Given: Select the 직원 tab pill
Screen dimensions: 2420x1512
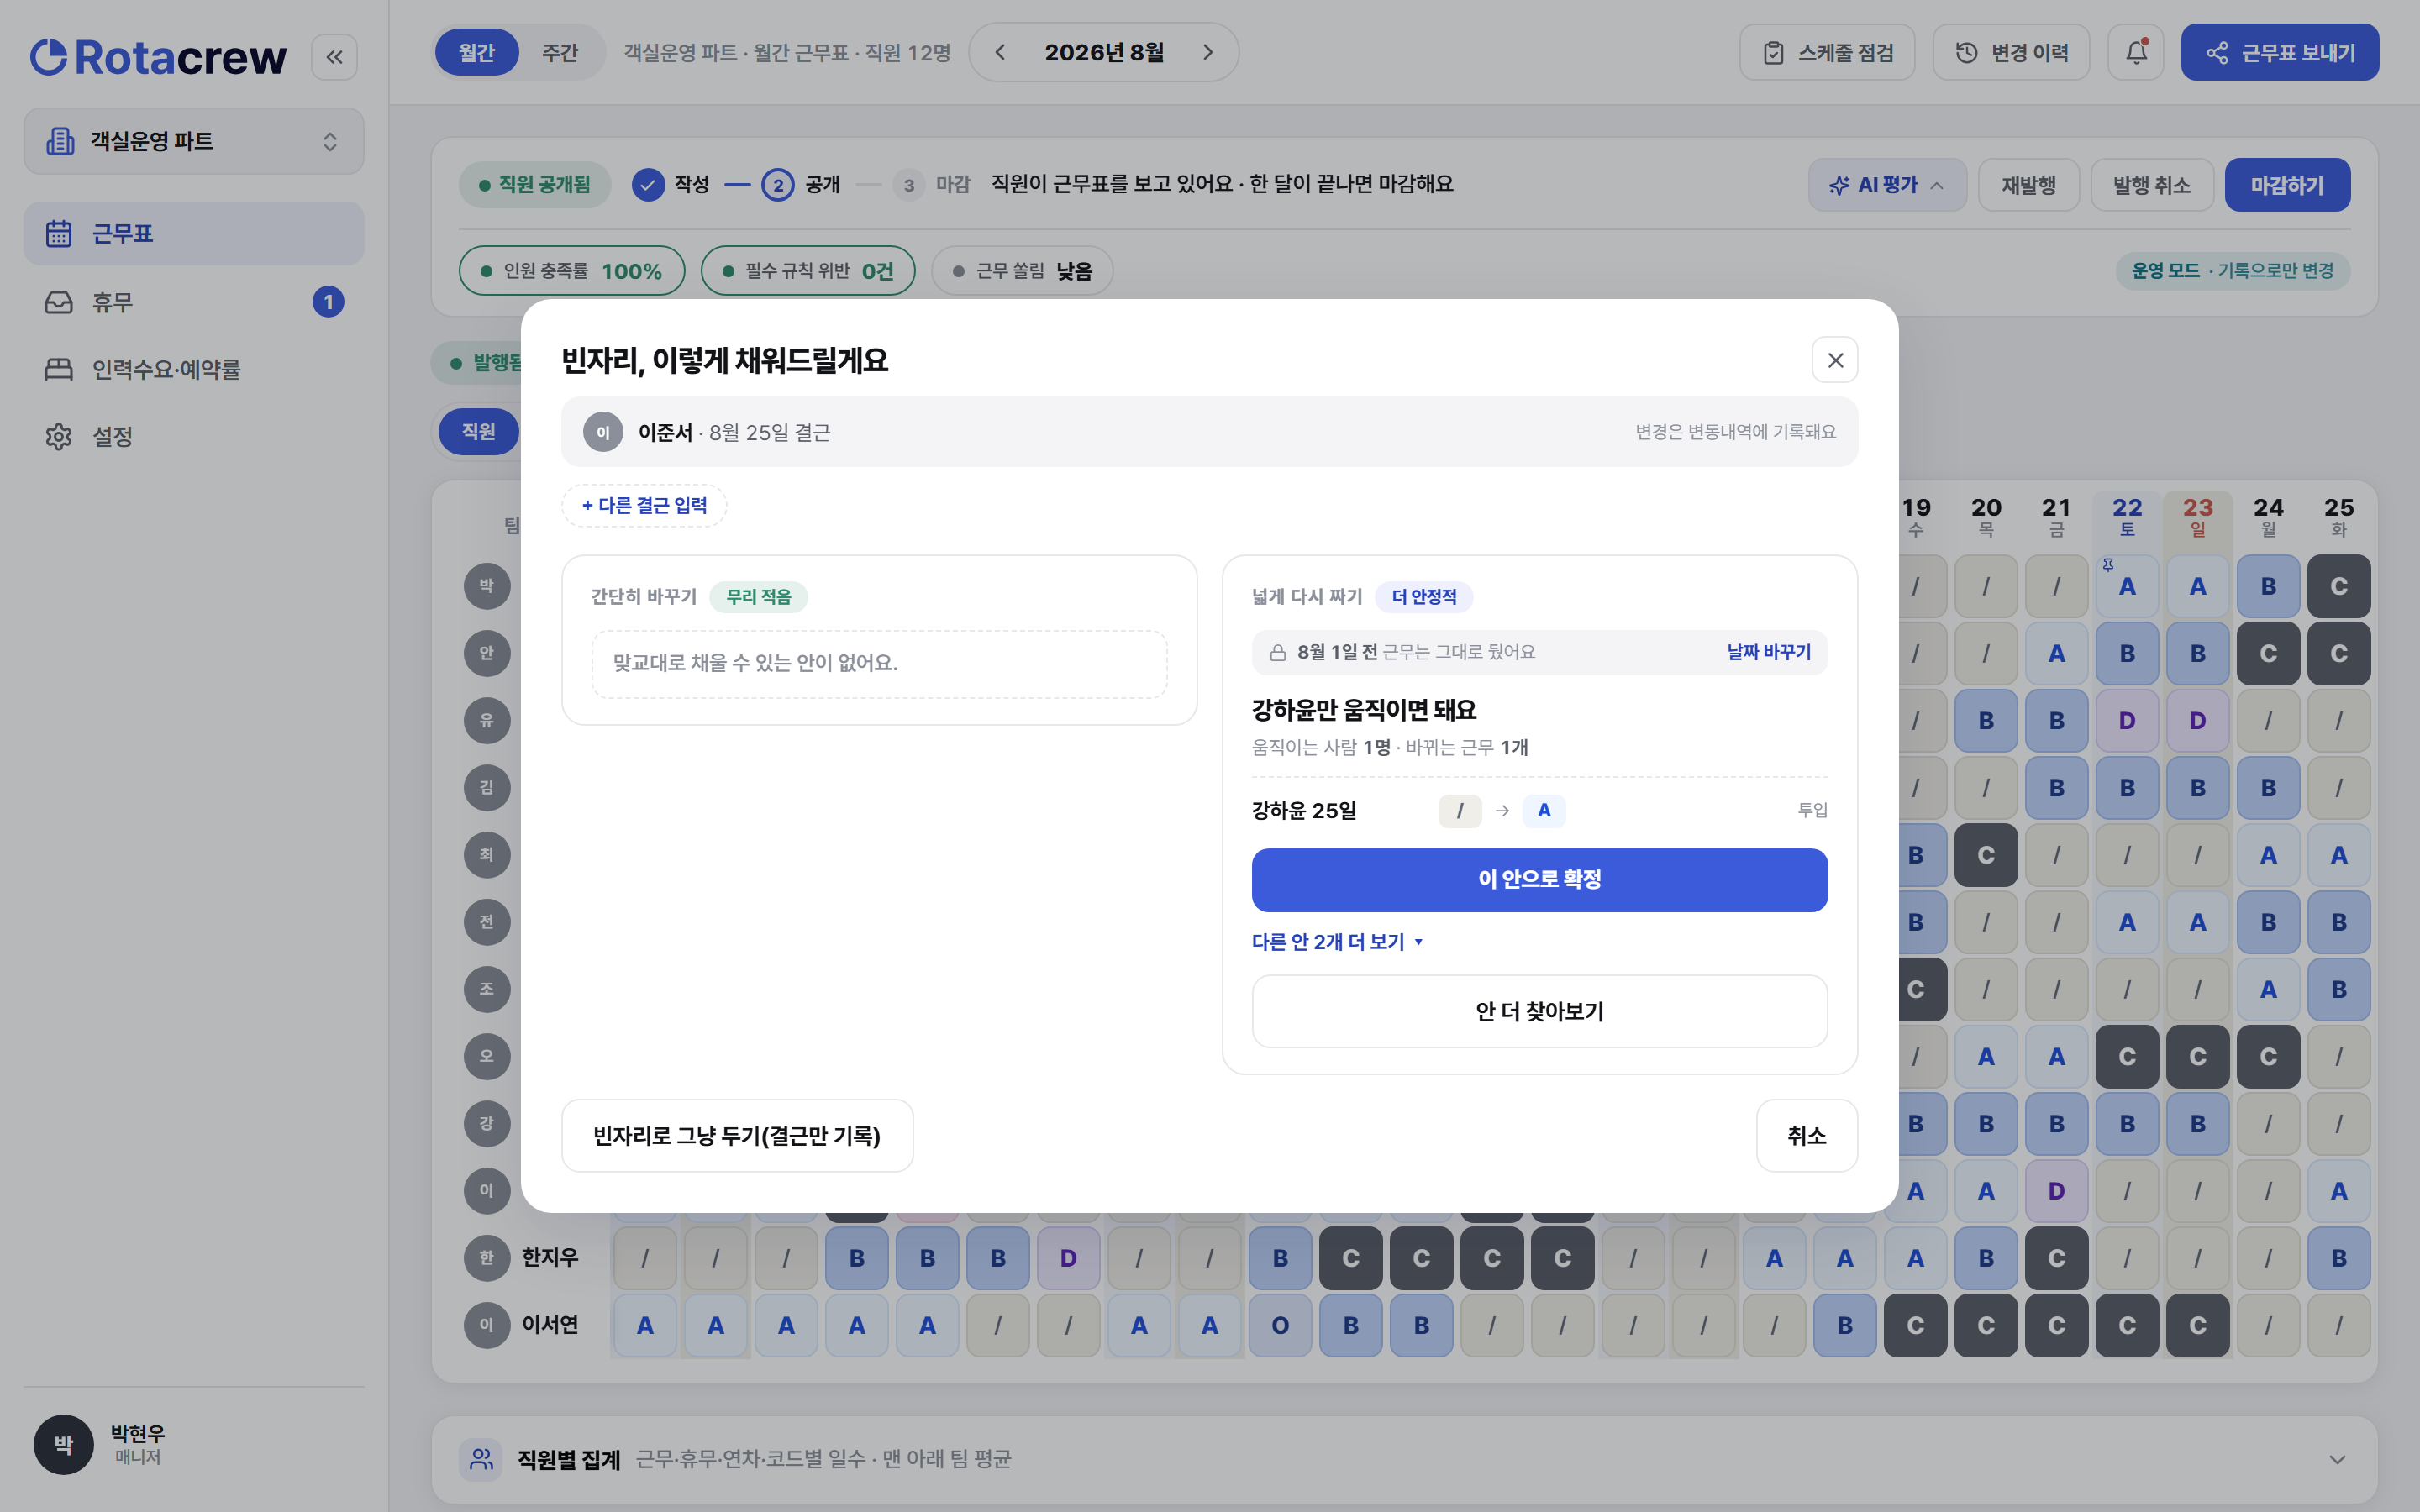Looking at the screenshot, I should point(478,431).
